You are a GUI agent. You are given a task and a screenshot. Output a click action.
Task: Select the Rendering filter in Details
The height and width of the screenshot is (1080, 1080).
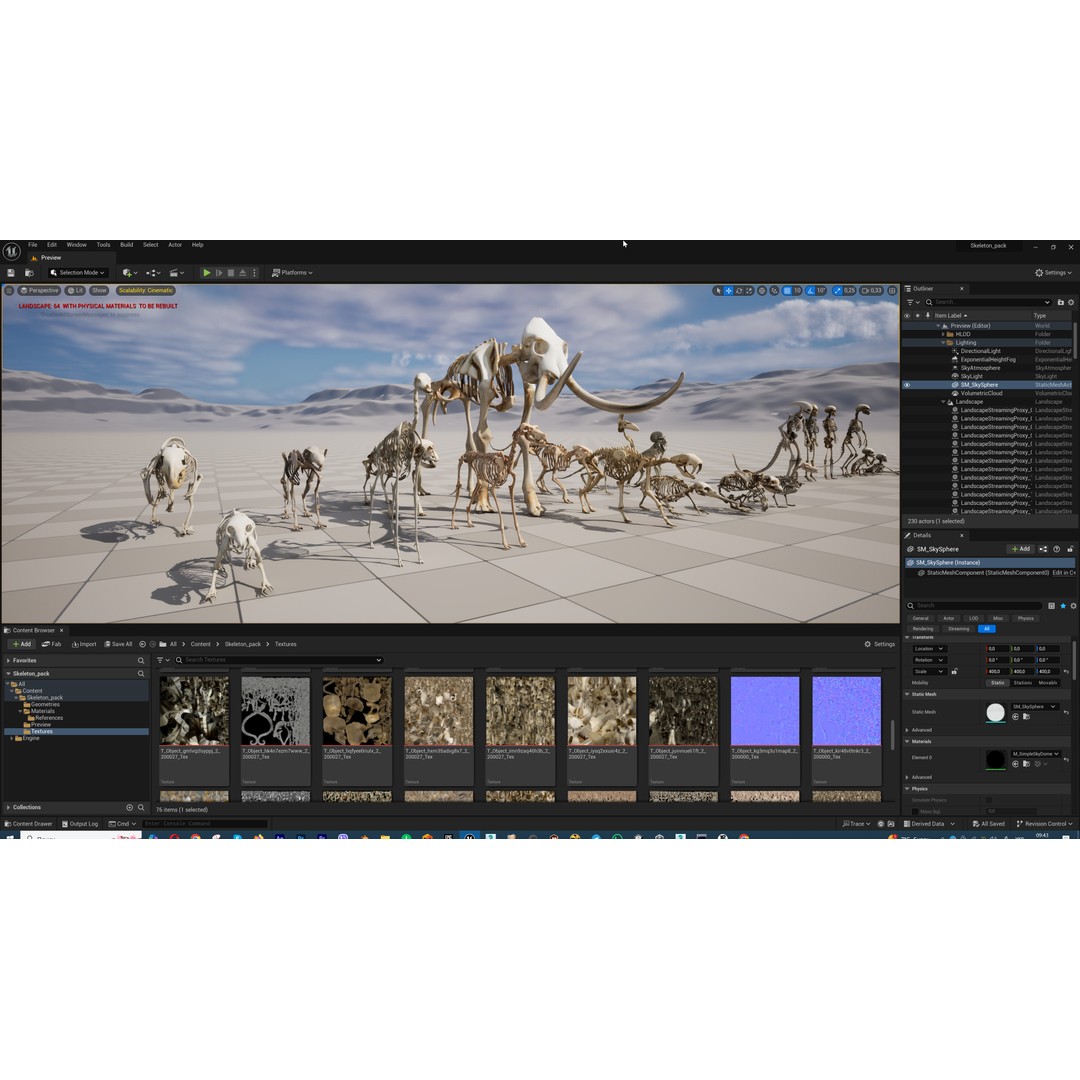(x=923, y=629)
